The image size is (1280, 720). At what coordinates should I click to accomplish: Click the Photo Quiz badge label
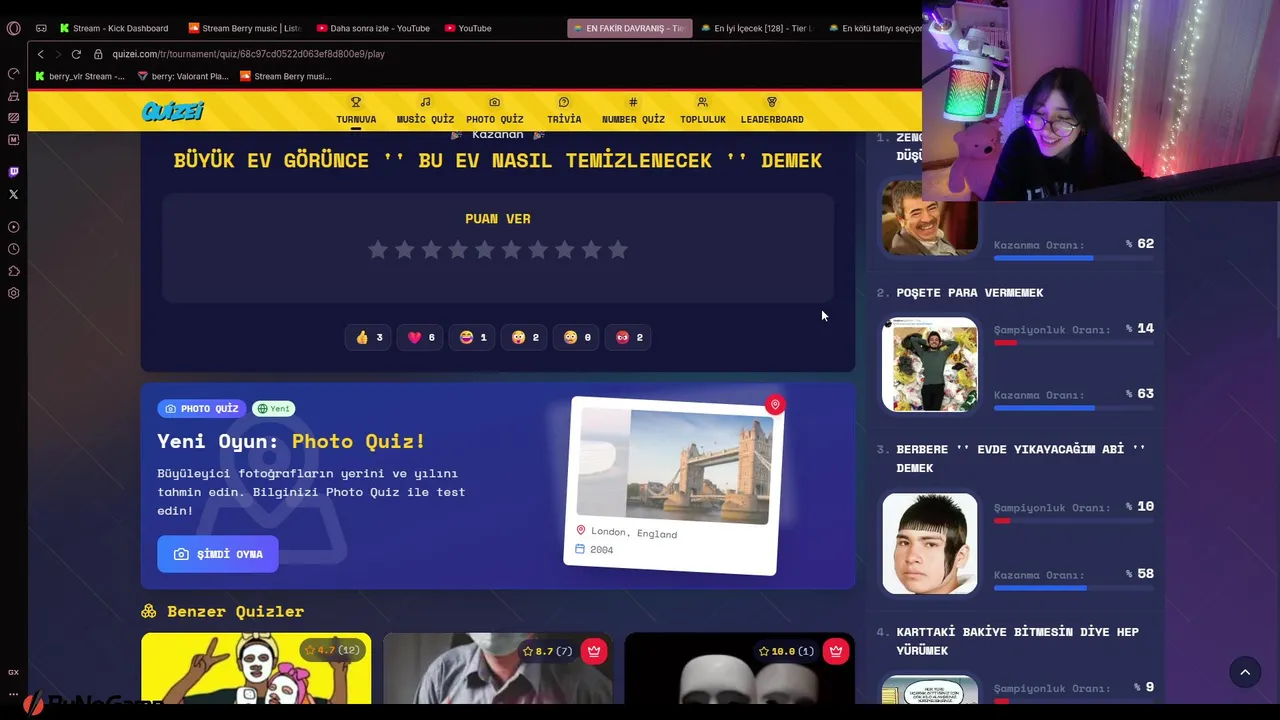(201, 408)
